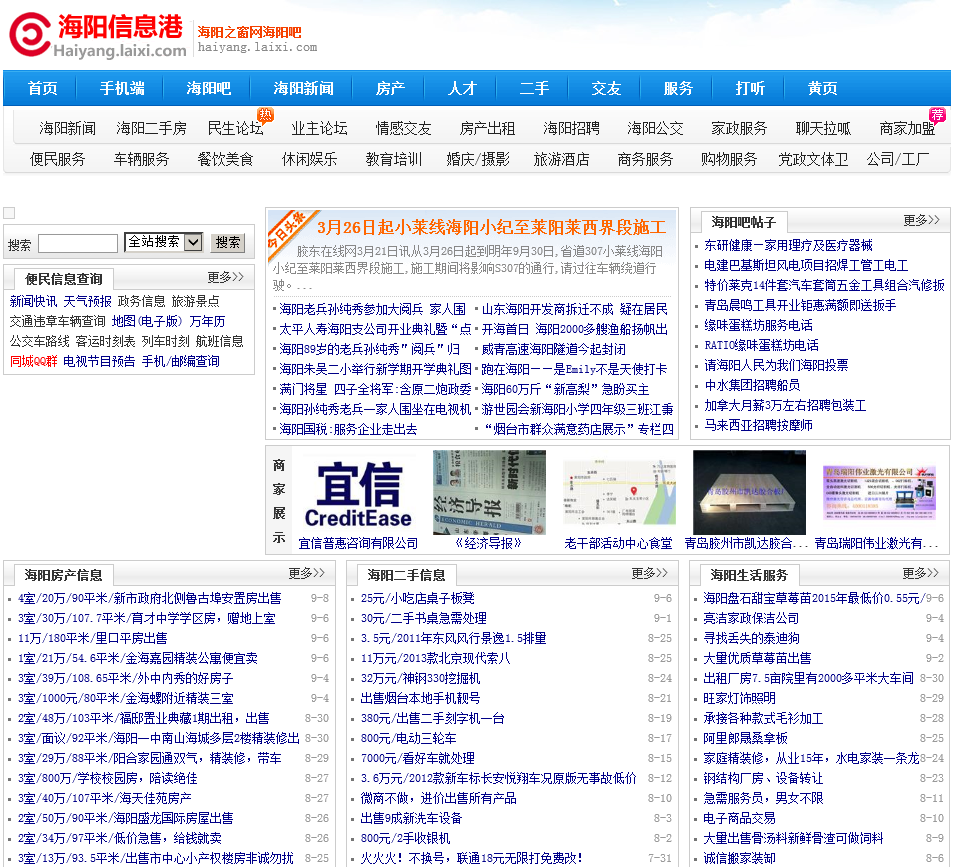Open 公司/工厂 category link
This screenshot has width=954, height=867.
pyautogui.click(x=897, y=159)
